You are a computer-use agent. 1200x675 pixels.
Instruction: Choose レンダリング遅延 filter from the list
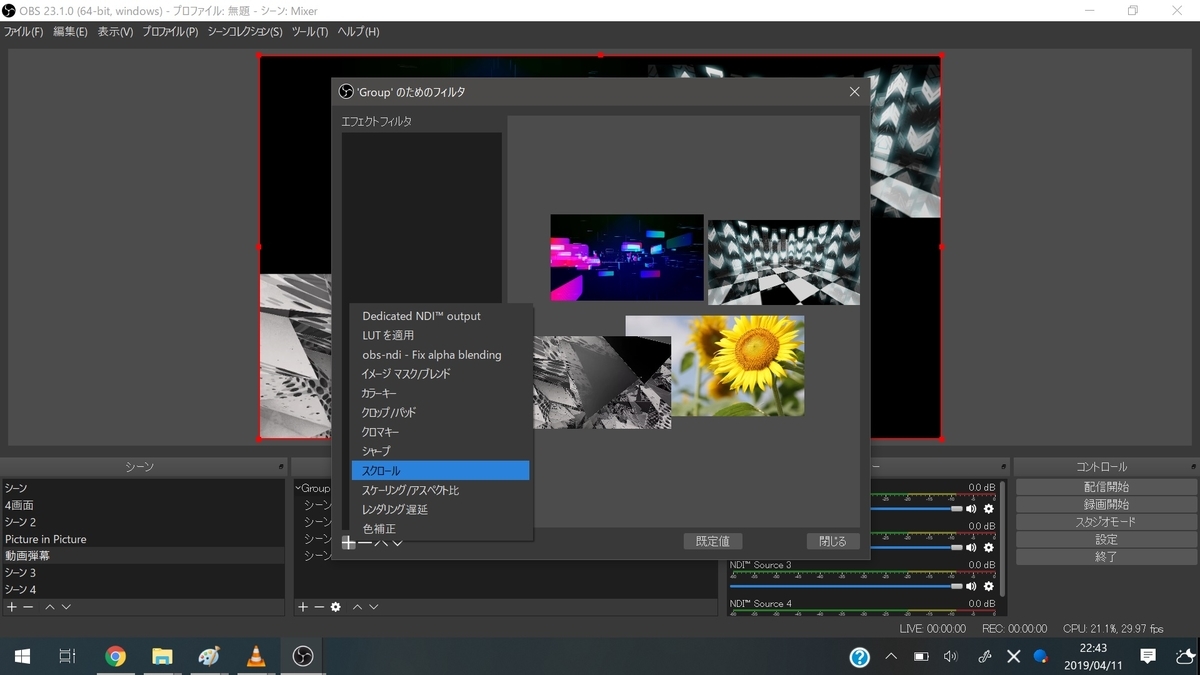click(440, 510)
